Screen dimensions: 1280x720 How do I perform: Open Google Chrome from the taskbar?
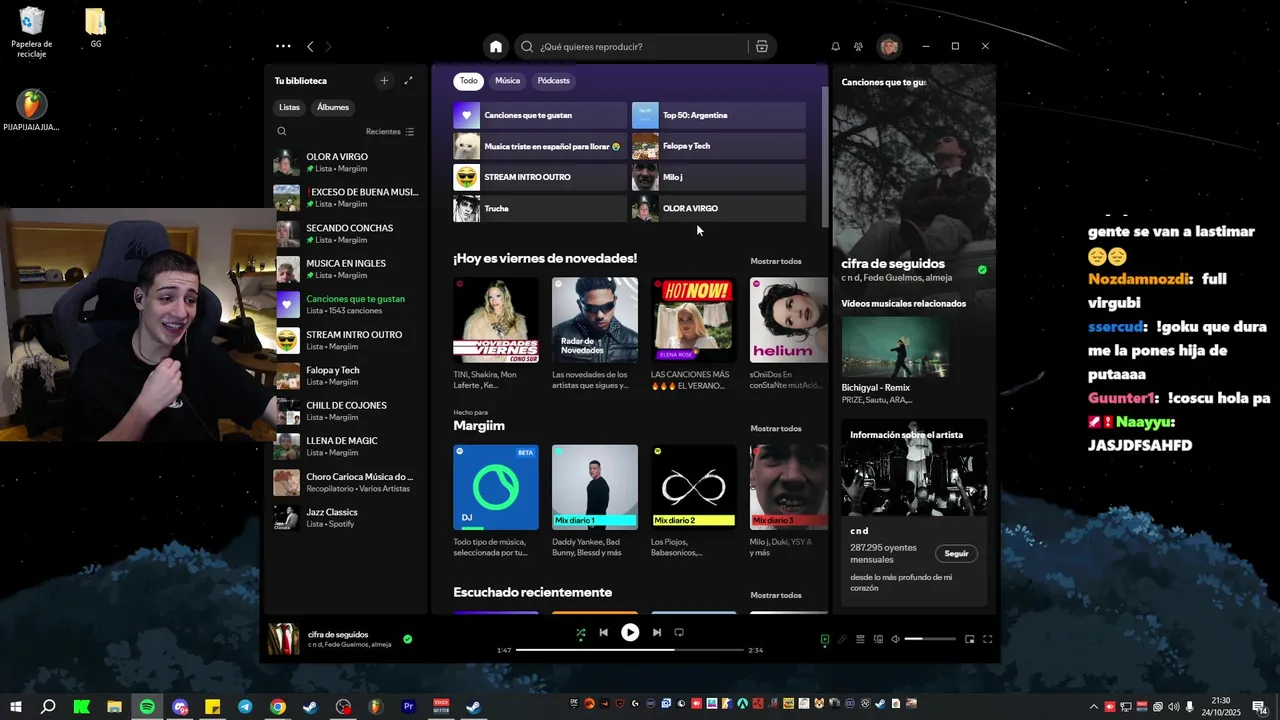point(278,707)
